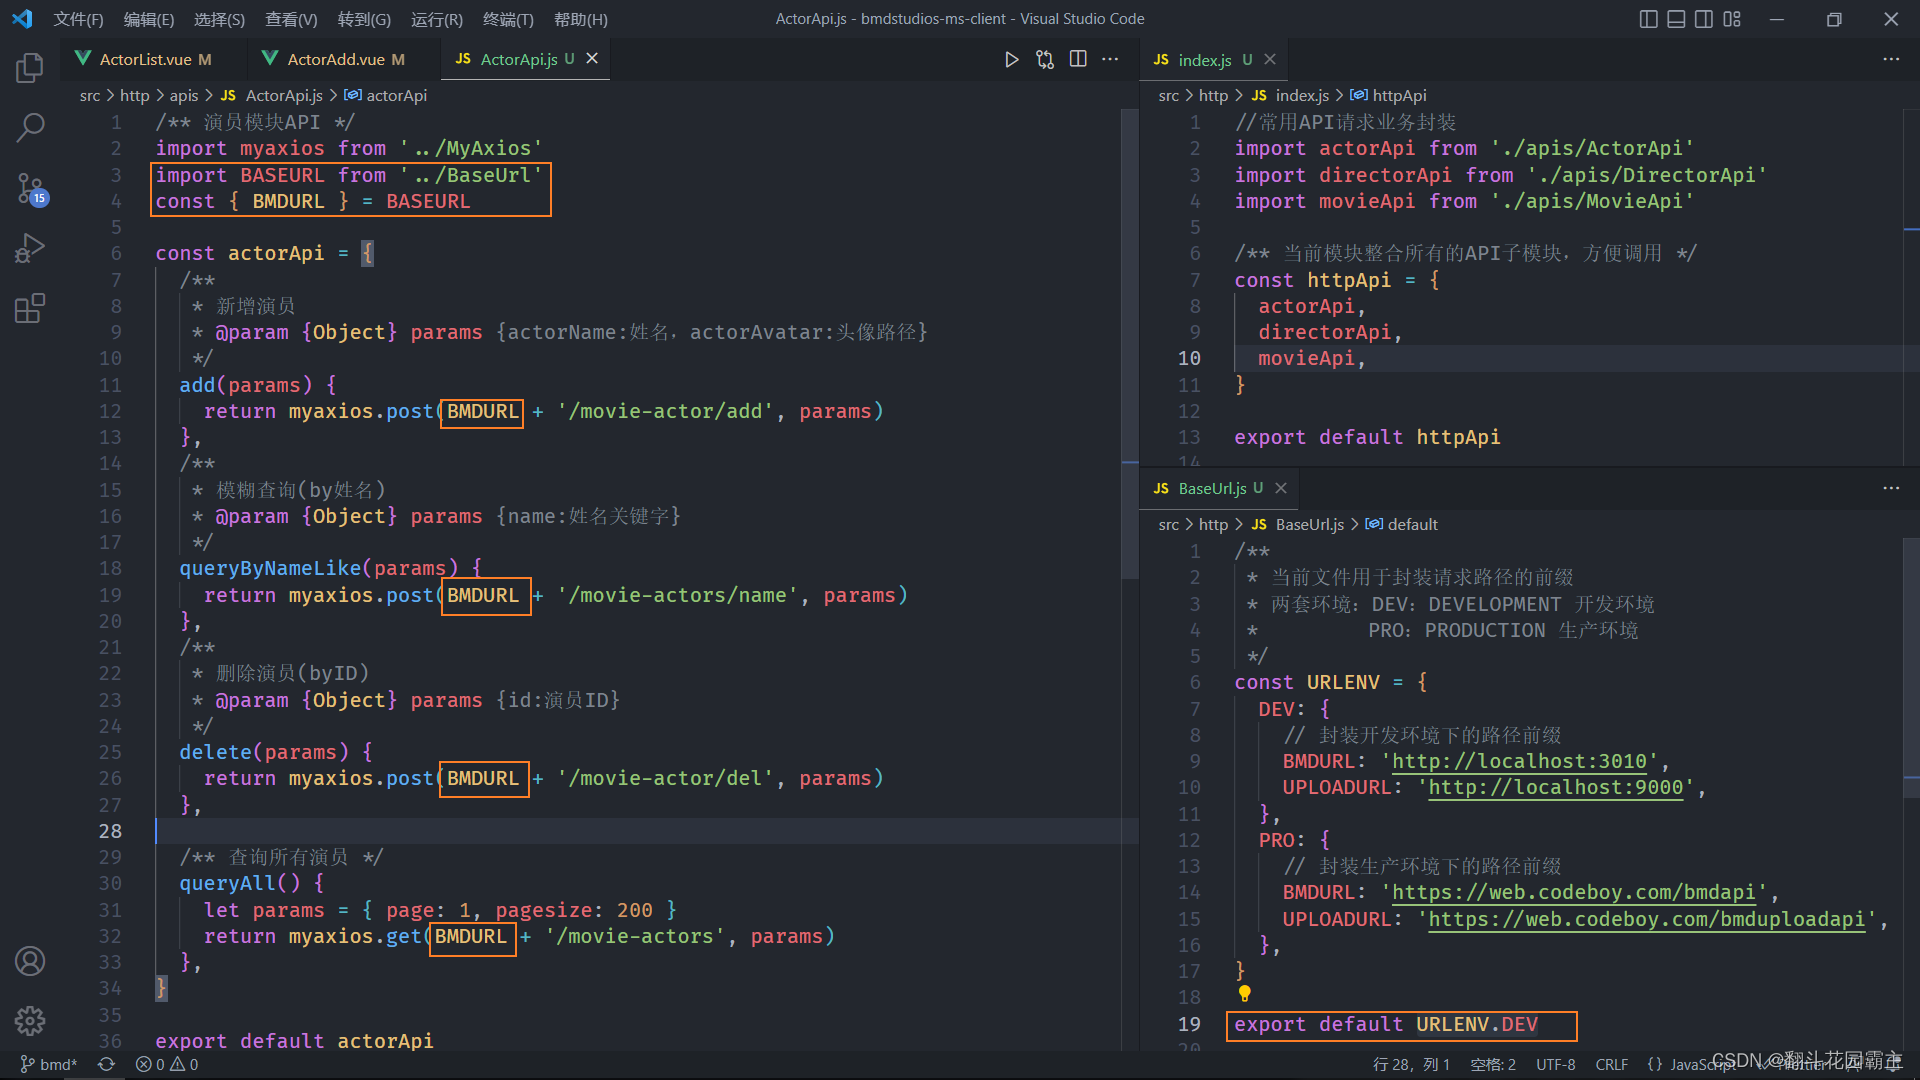Viewport: 1920px width, 1080px height.
Task: Click ActorApi.js vertical scrollbar thumb
Action: 1130,343
